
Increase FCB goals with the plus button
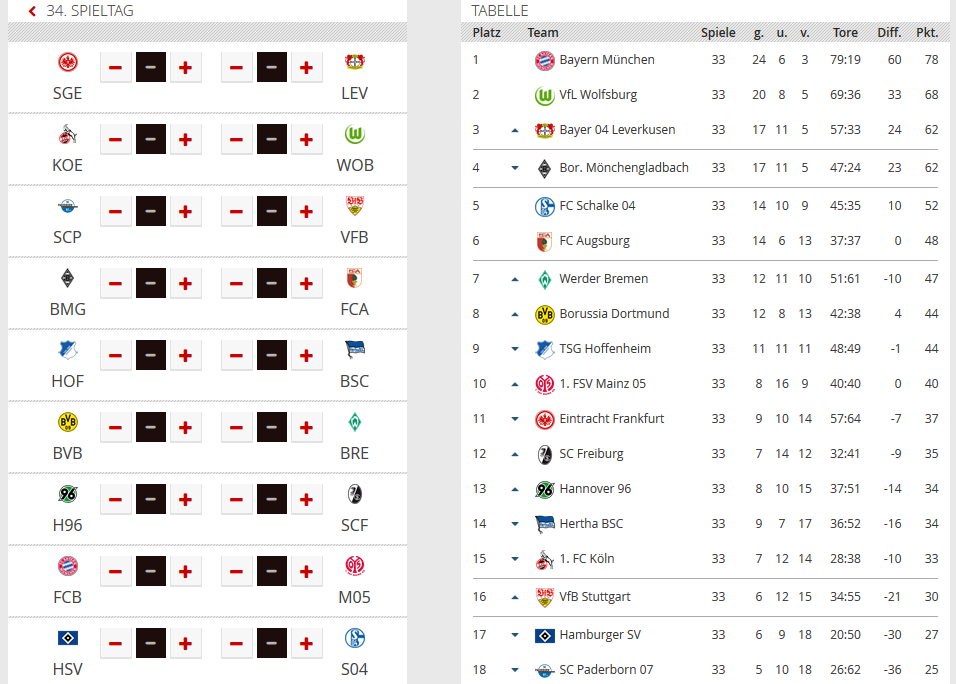point(185,571)
